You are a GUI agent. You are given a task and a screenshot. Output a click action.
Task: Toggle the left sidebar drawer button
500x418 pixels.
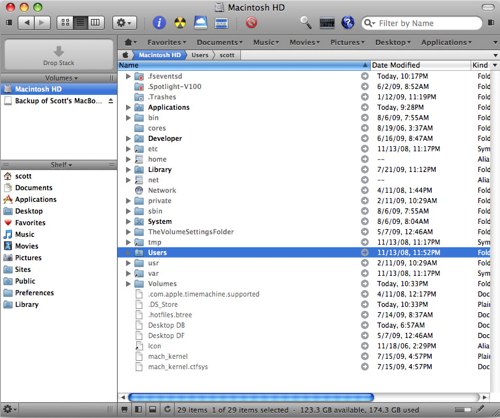[9, 22]
